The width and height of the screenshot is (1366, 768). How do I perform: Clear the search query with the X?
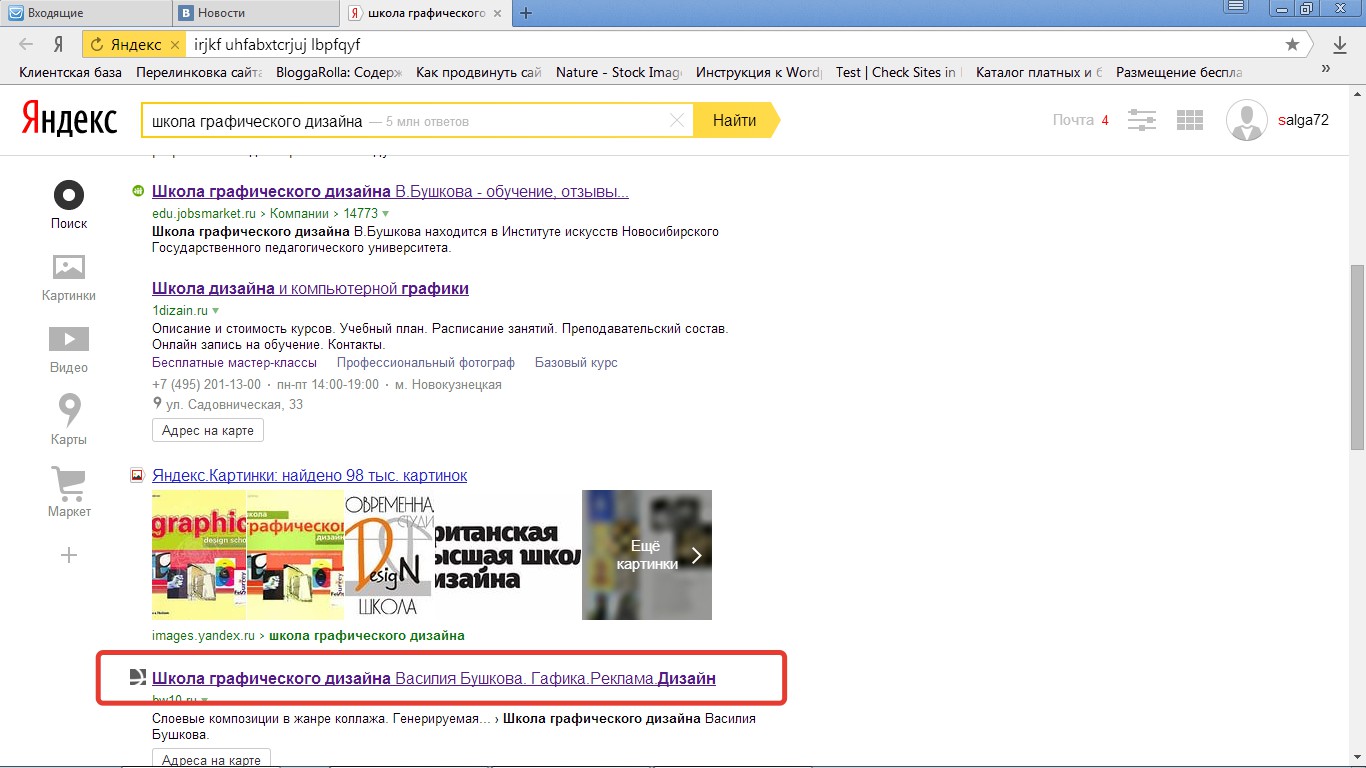[x=677, y=121]
